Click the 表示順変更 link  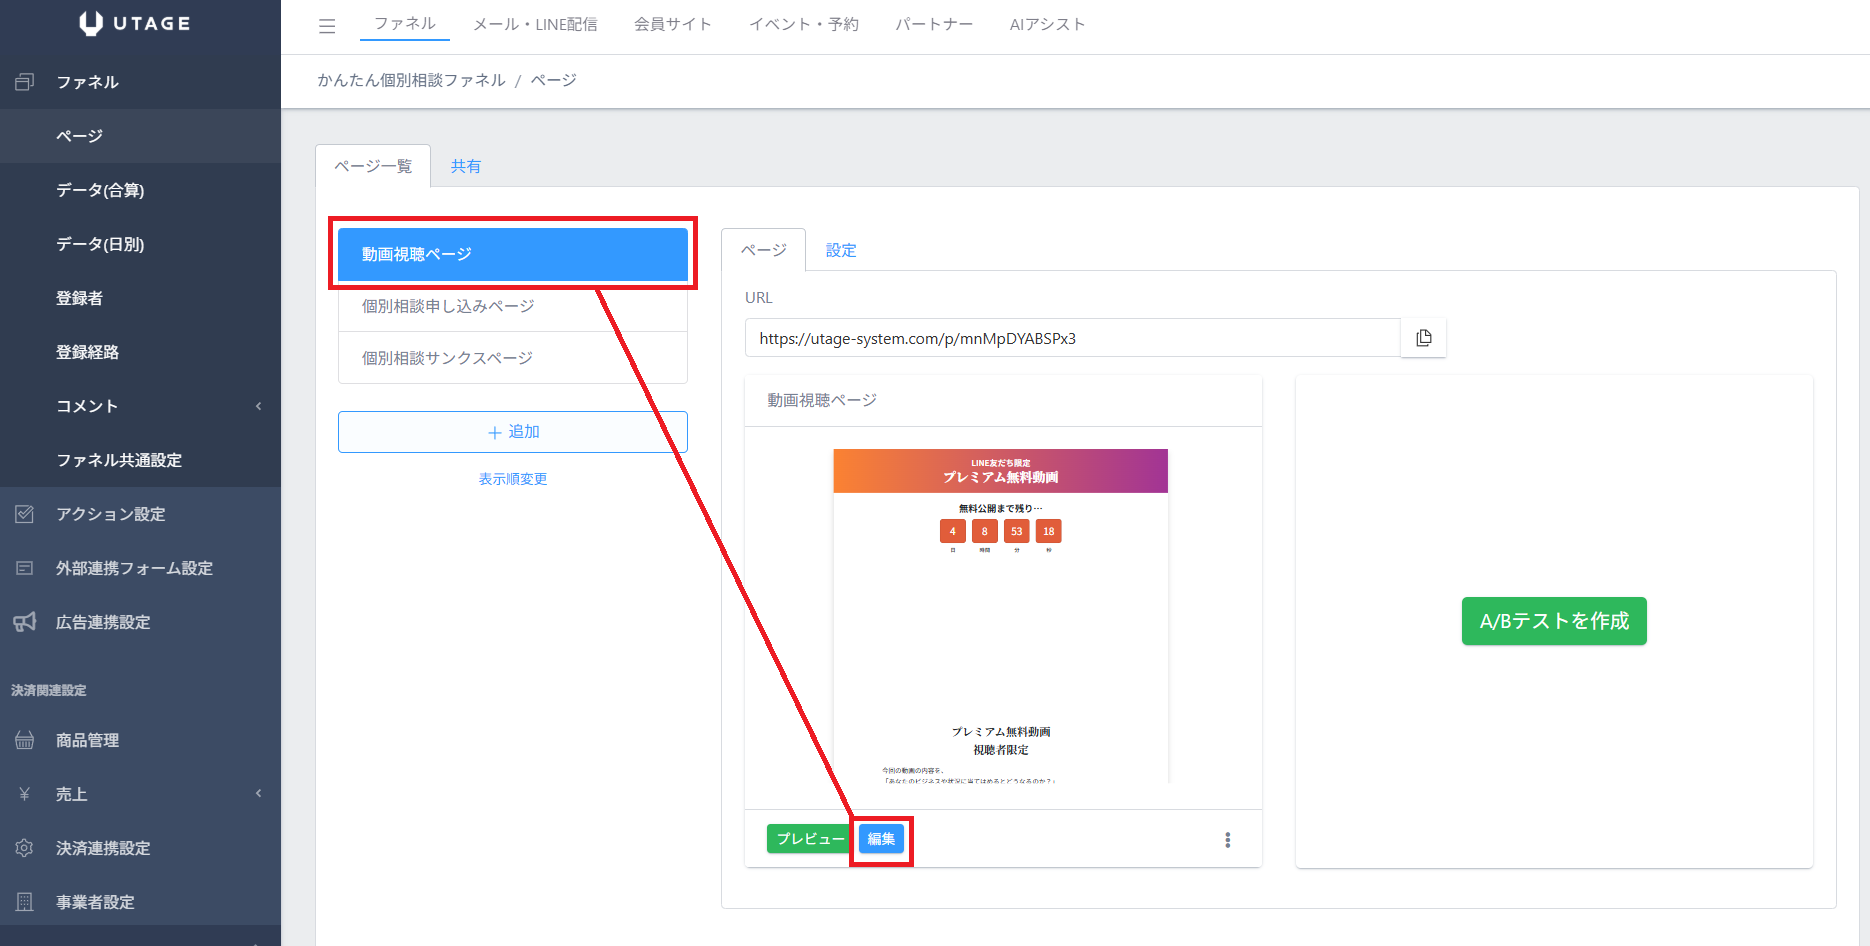(x=512, y=479)
